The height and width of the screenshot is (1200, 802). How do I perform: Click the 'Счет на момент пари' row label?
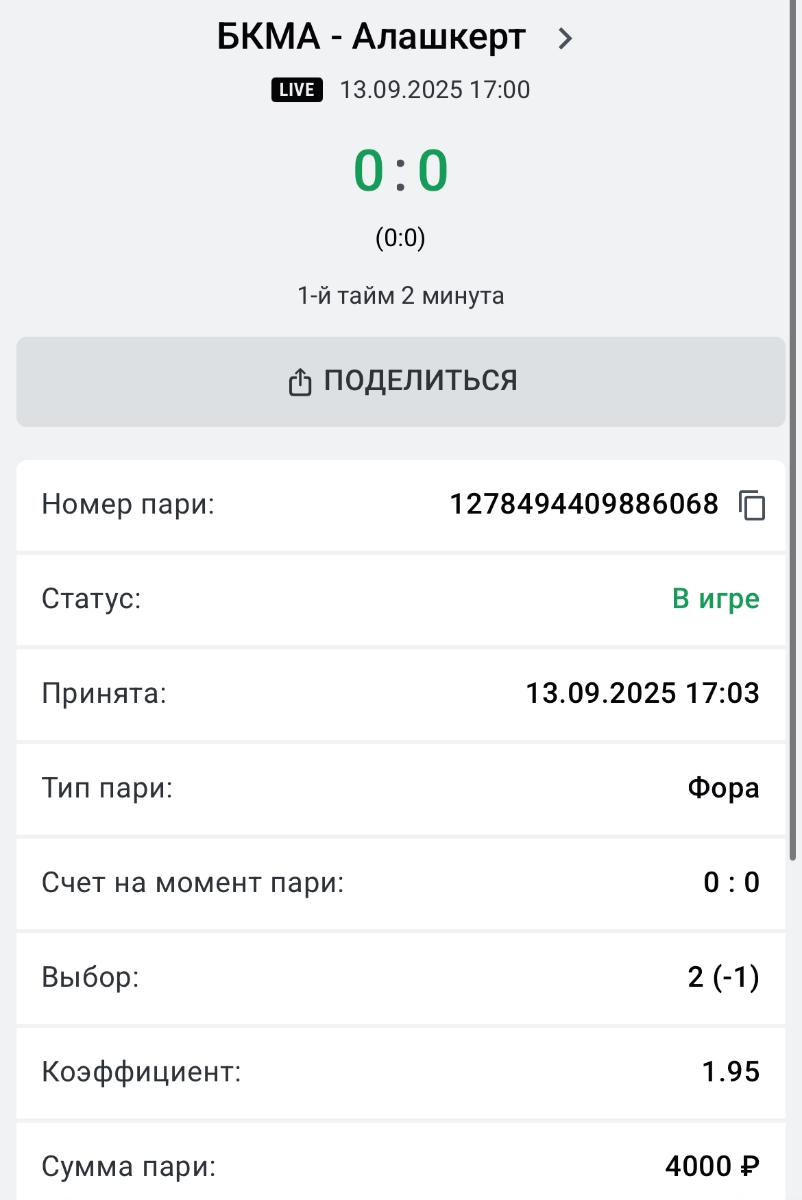click(193, 883)
